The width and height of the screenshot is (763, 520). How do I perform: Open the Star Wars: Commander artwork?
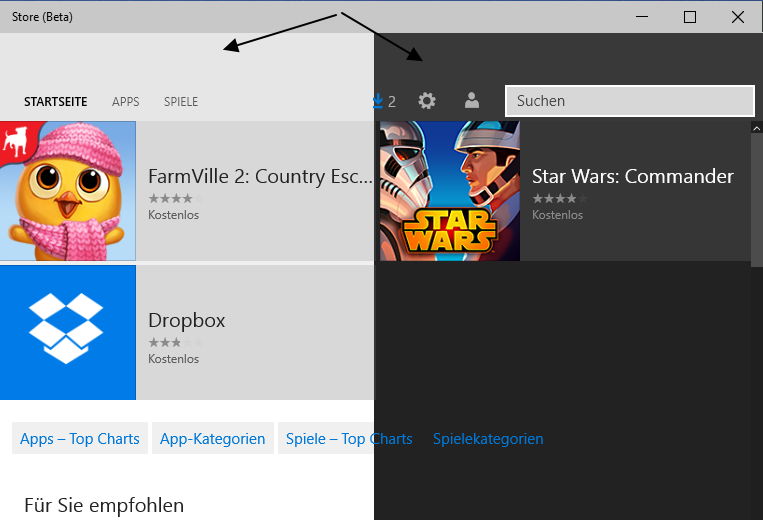tap(450, 191)
